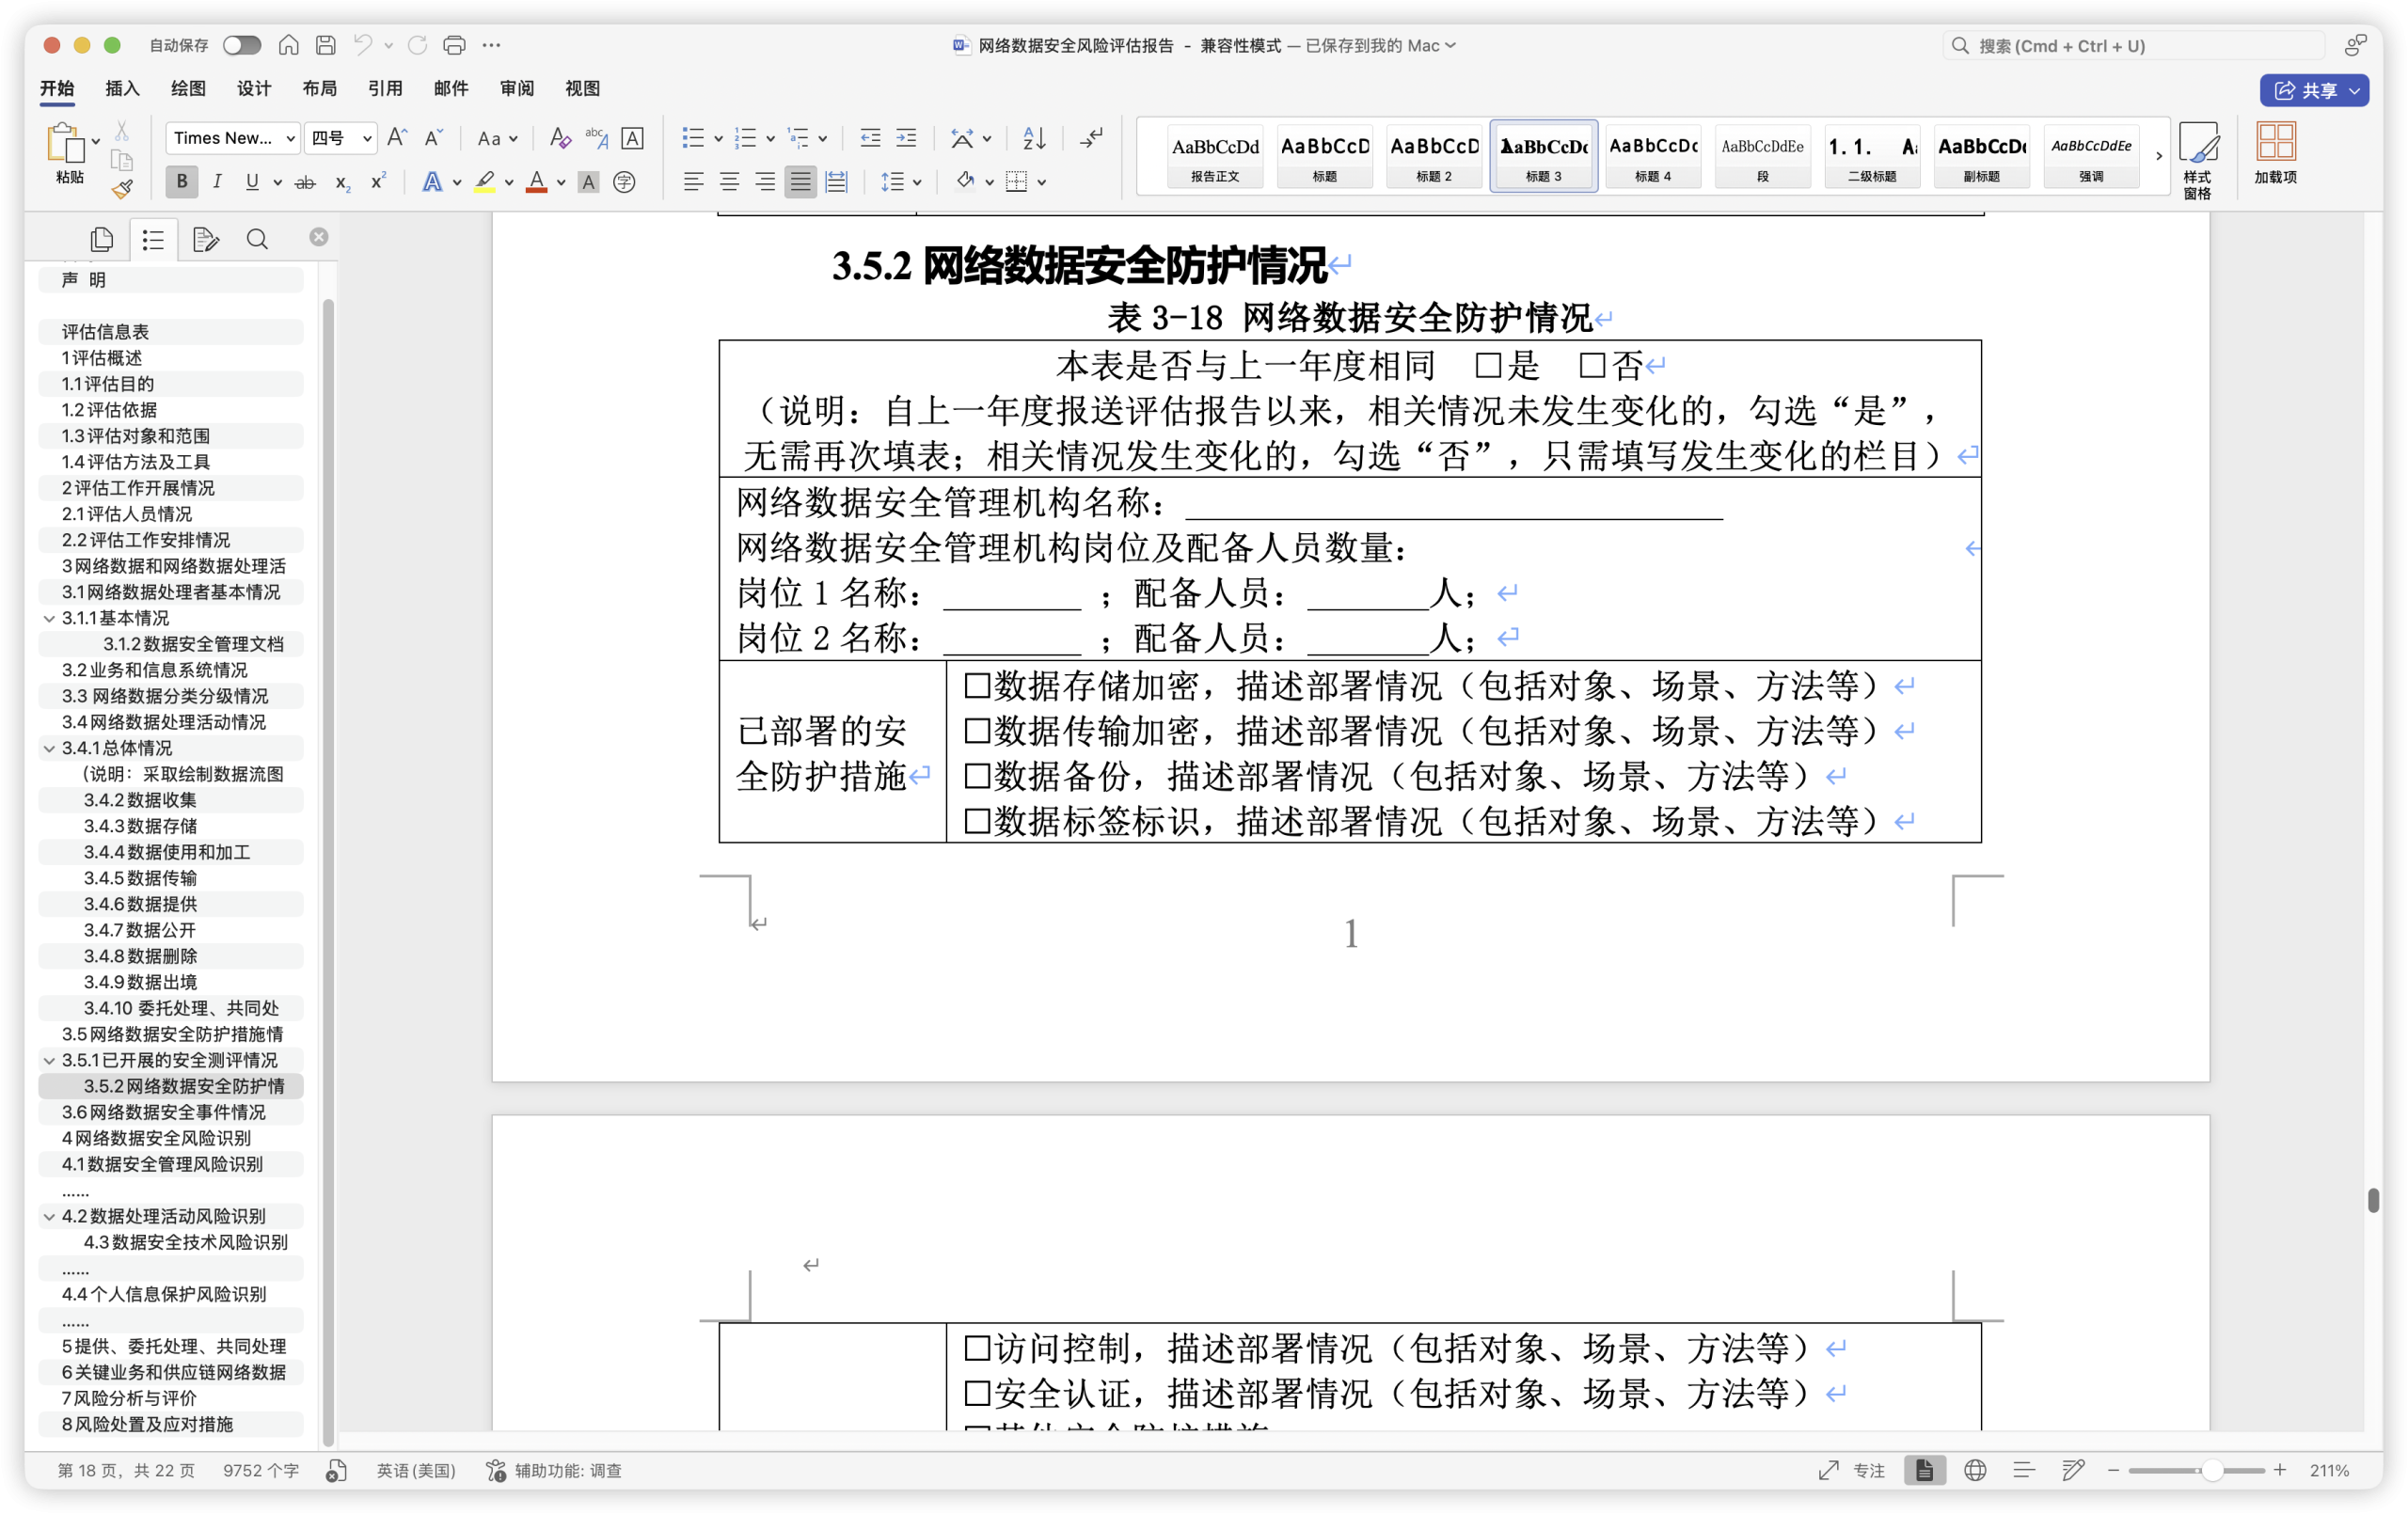Show the thumbnails pane icon in sidebar
The height and width of the screenshot is (1514, 2408).
click(101, 239)
